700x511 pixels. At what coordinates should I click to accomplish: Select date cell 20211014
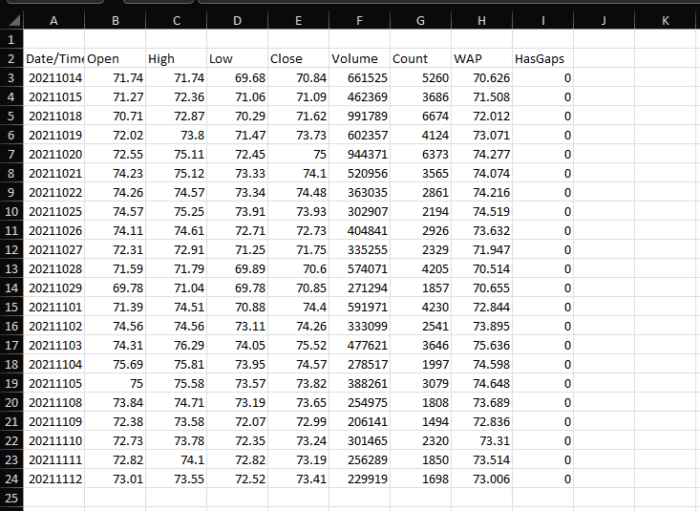(54, 78)
